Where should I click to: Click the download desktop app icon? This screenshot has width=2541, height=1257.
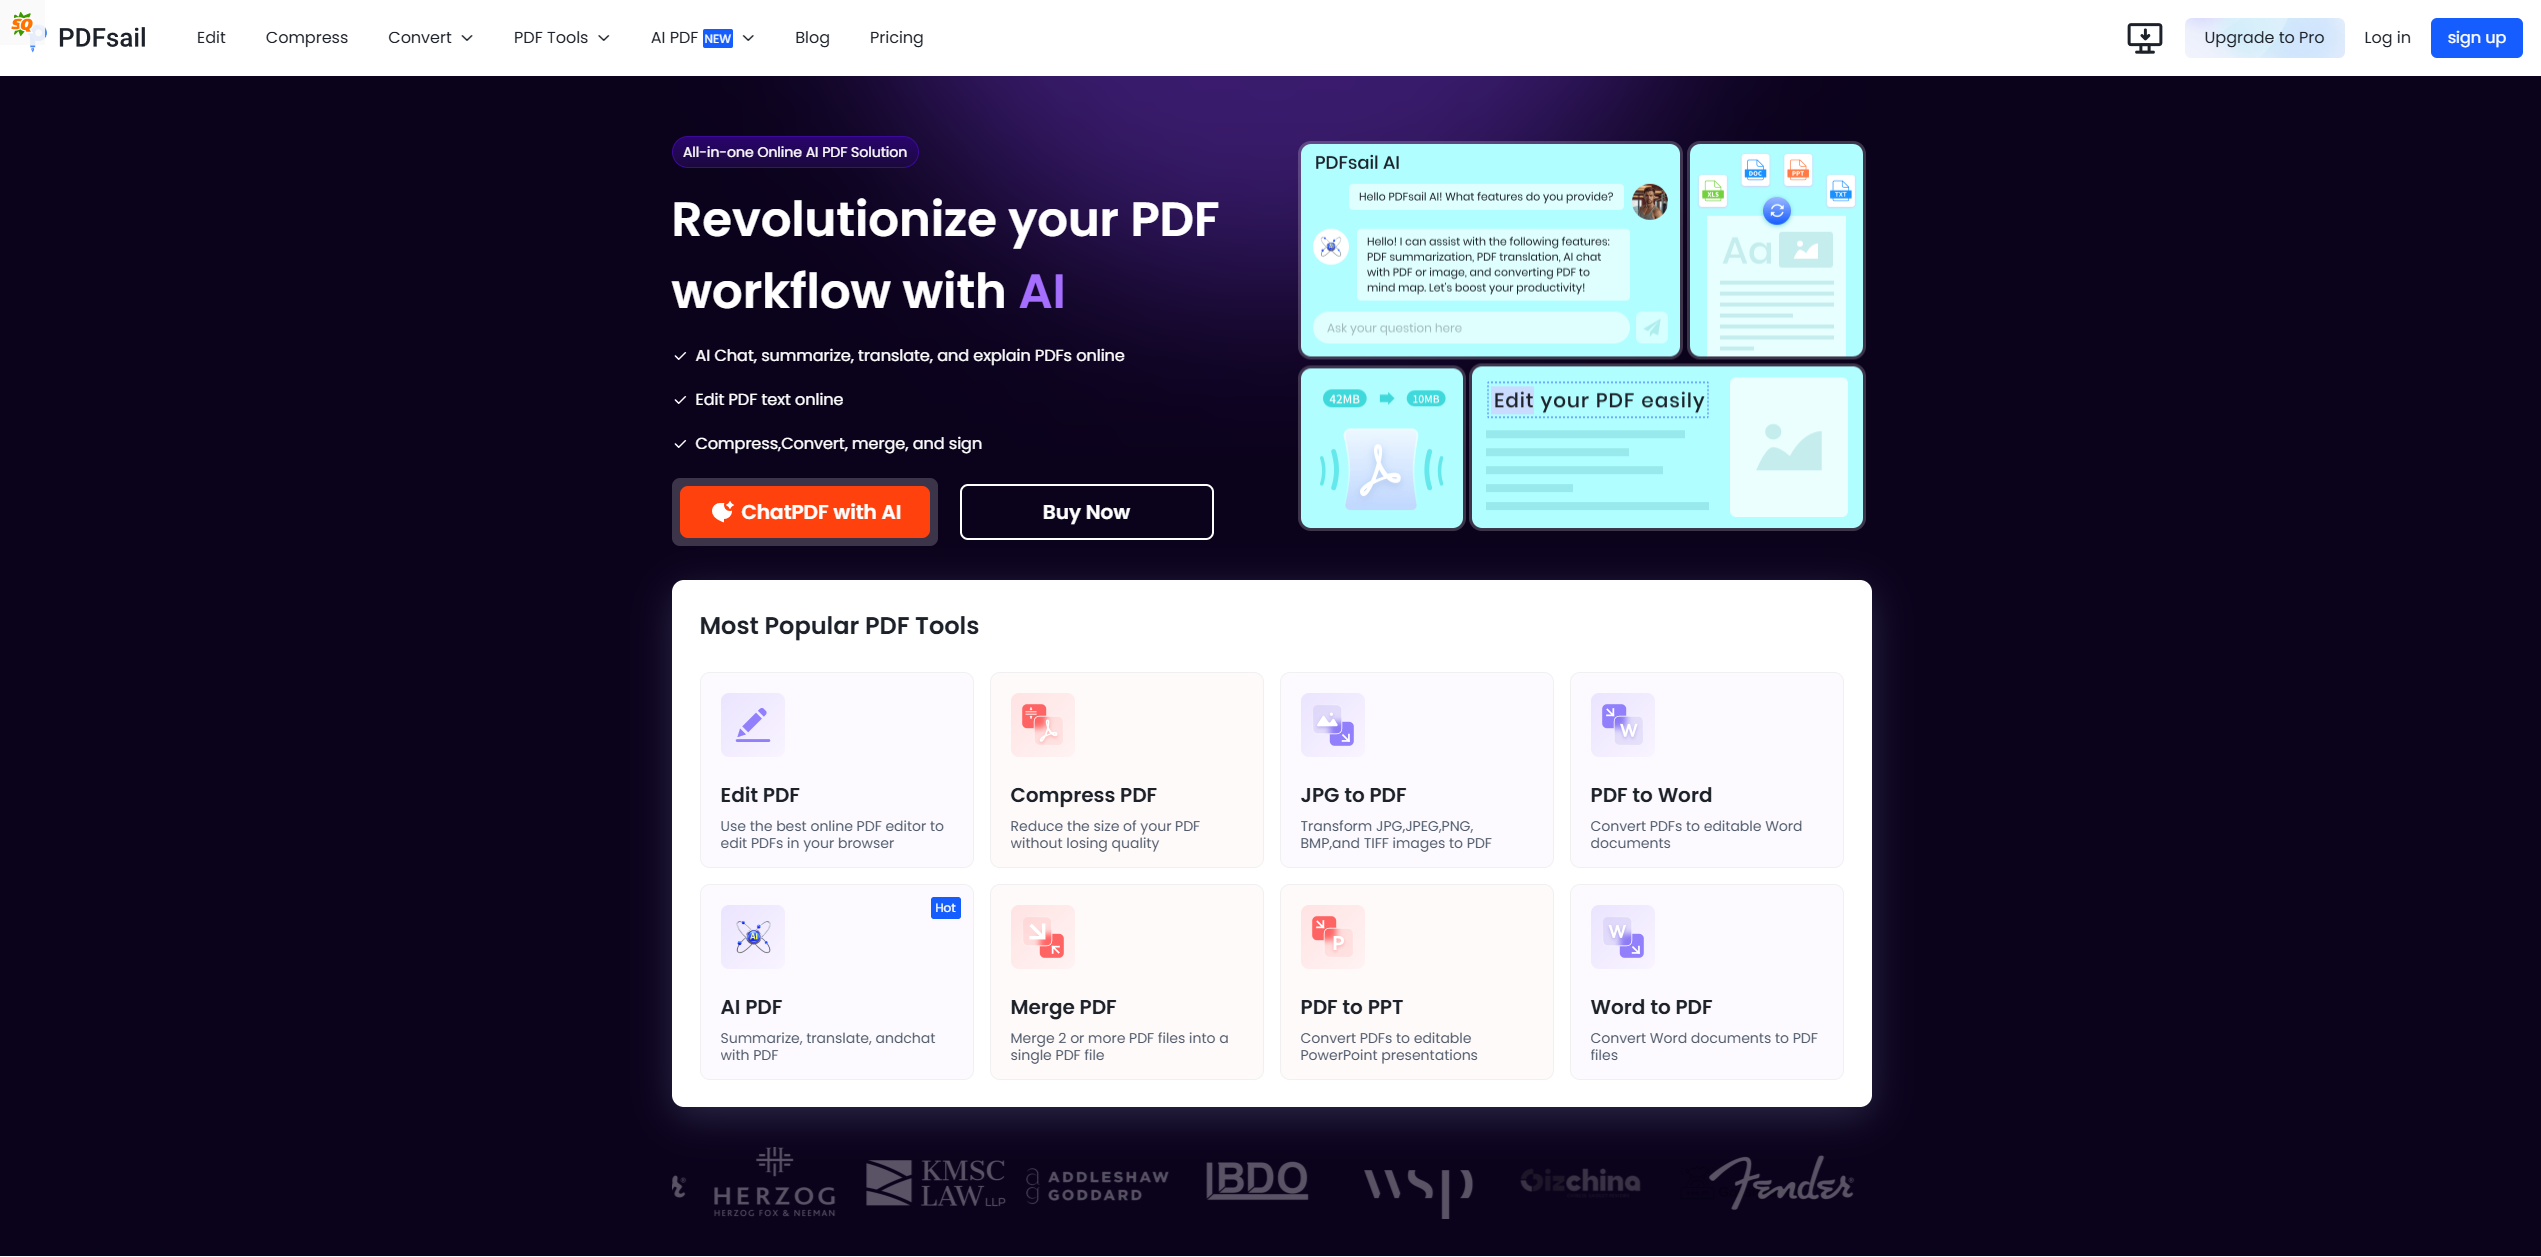click(x=2142, y=37)
